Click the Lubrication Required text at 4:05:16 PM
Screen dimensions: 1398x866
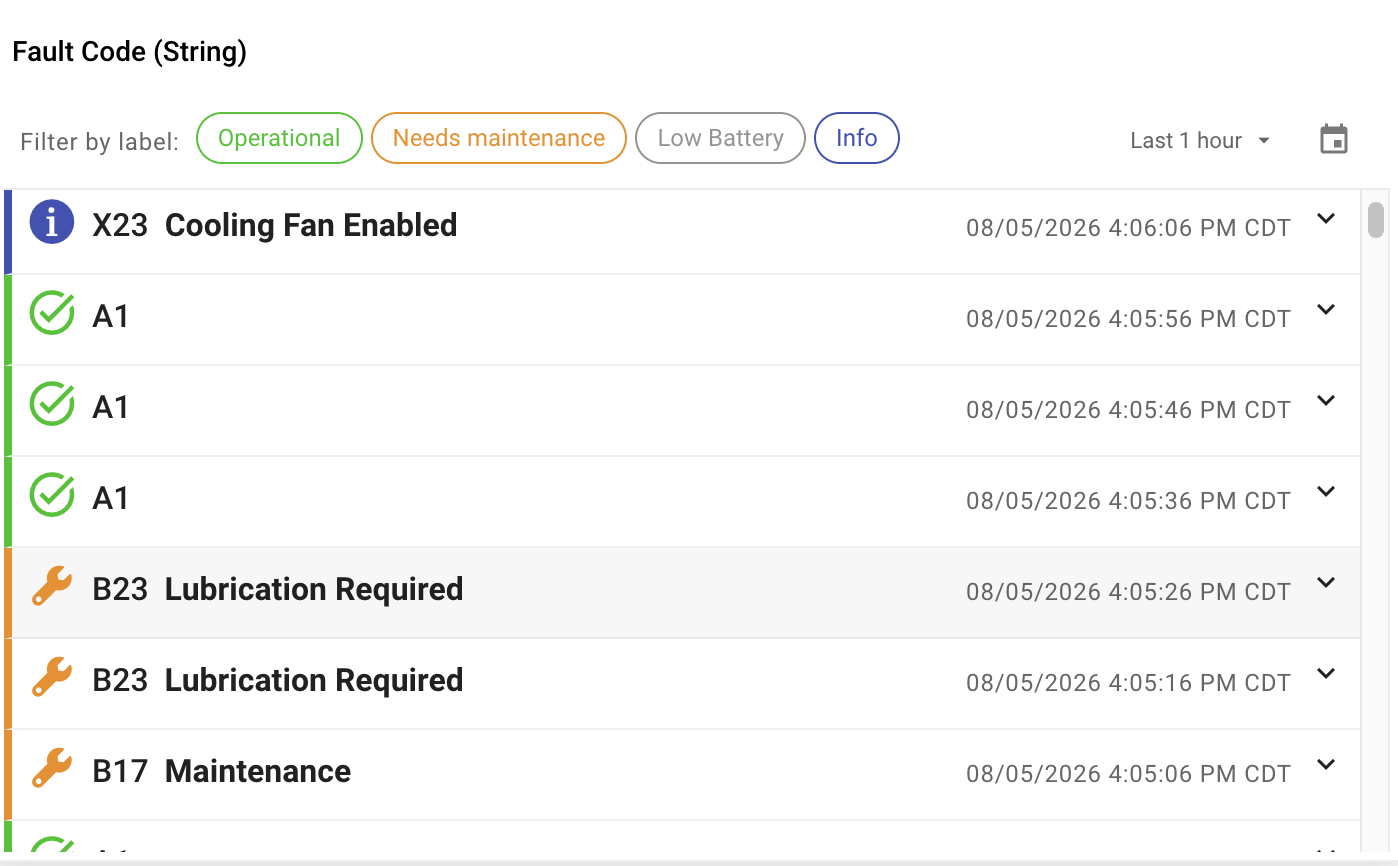pyautogui.click(x=314, y=680)
